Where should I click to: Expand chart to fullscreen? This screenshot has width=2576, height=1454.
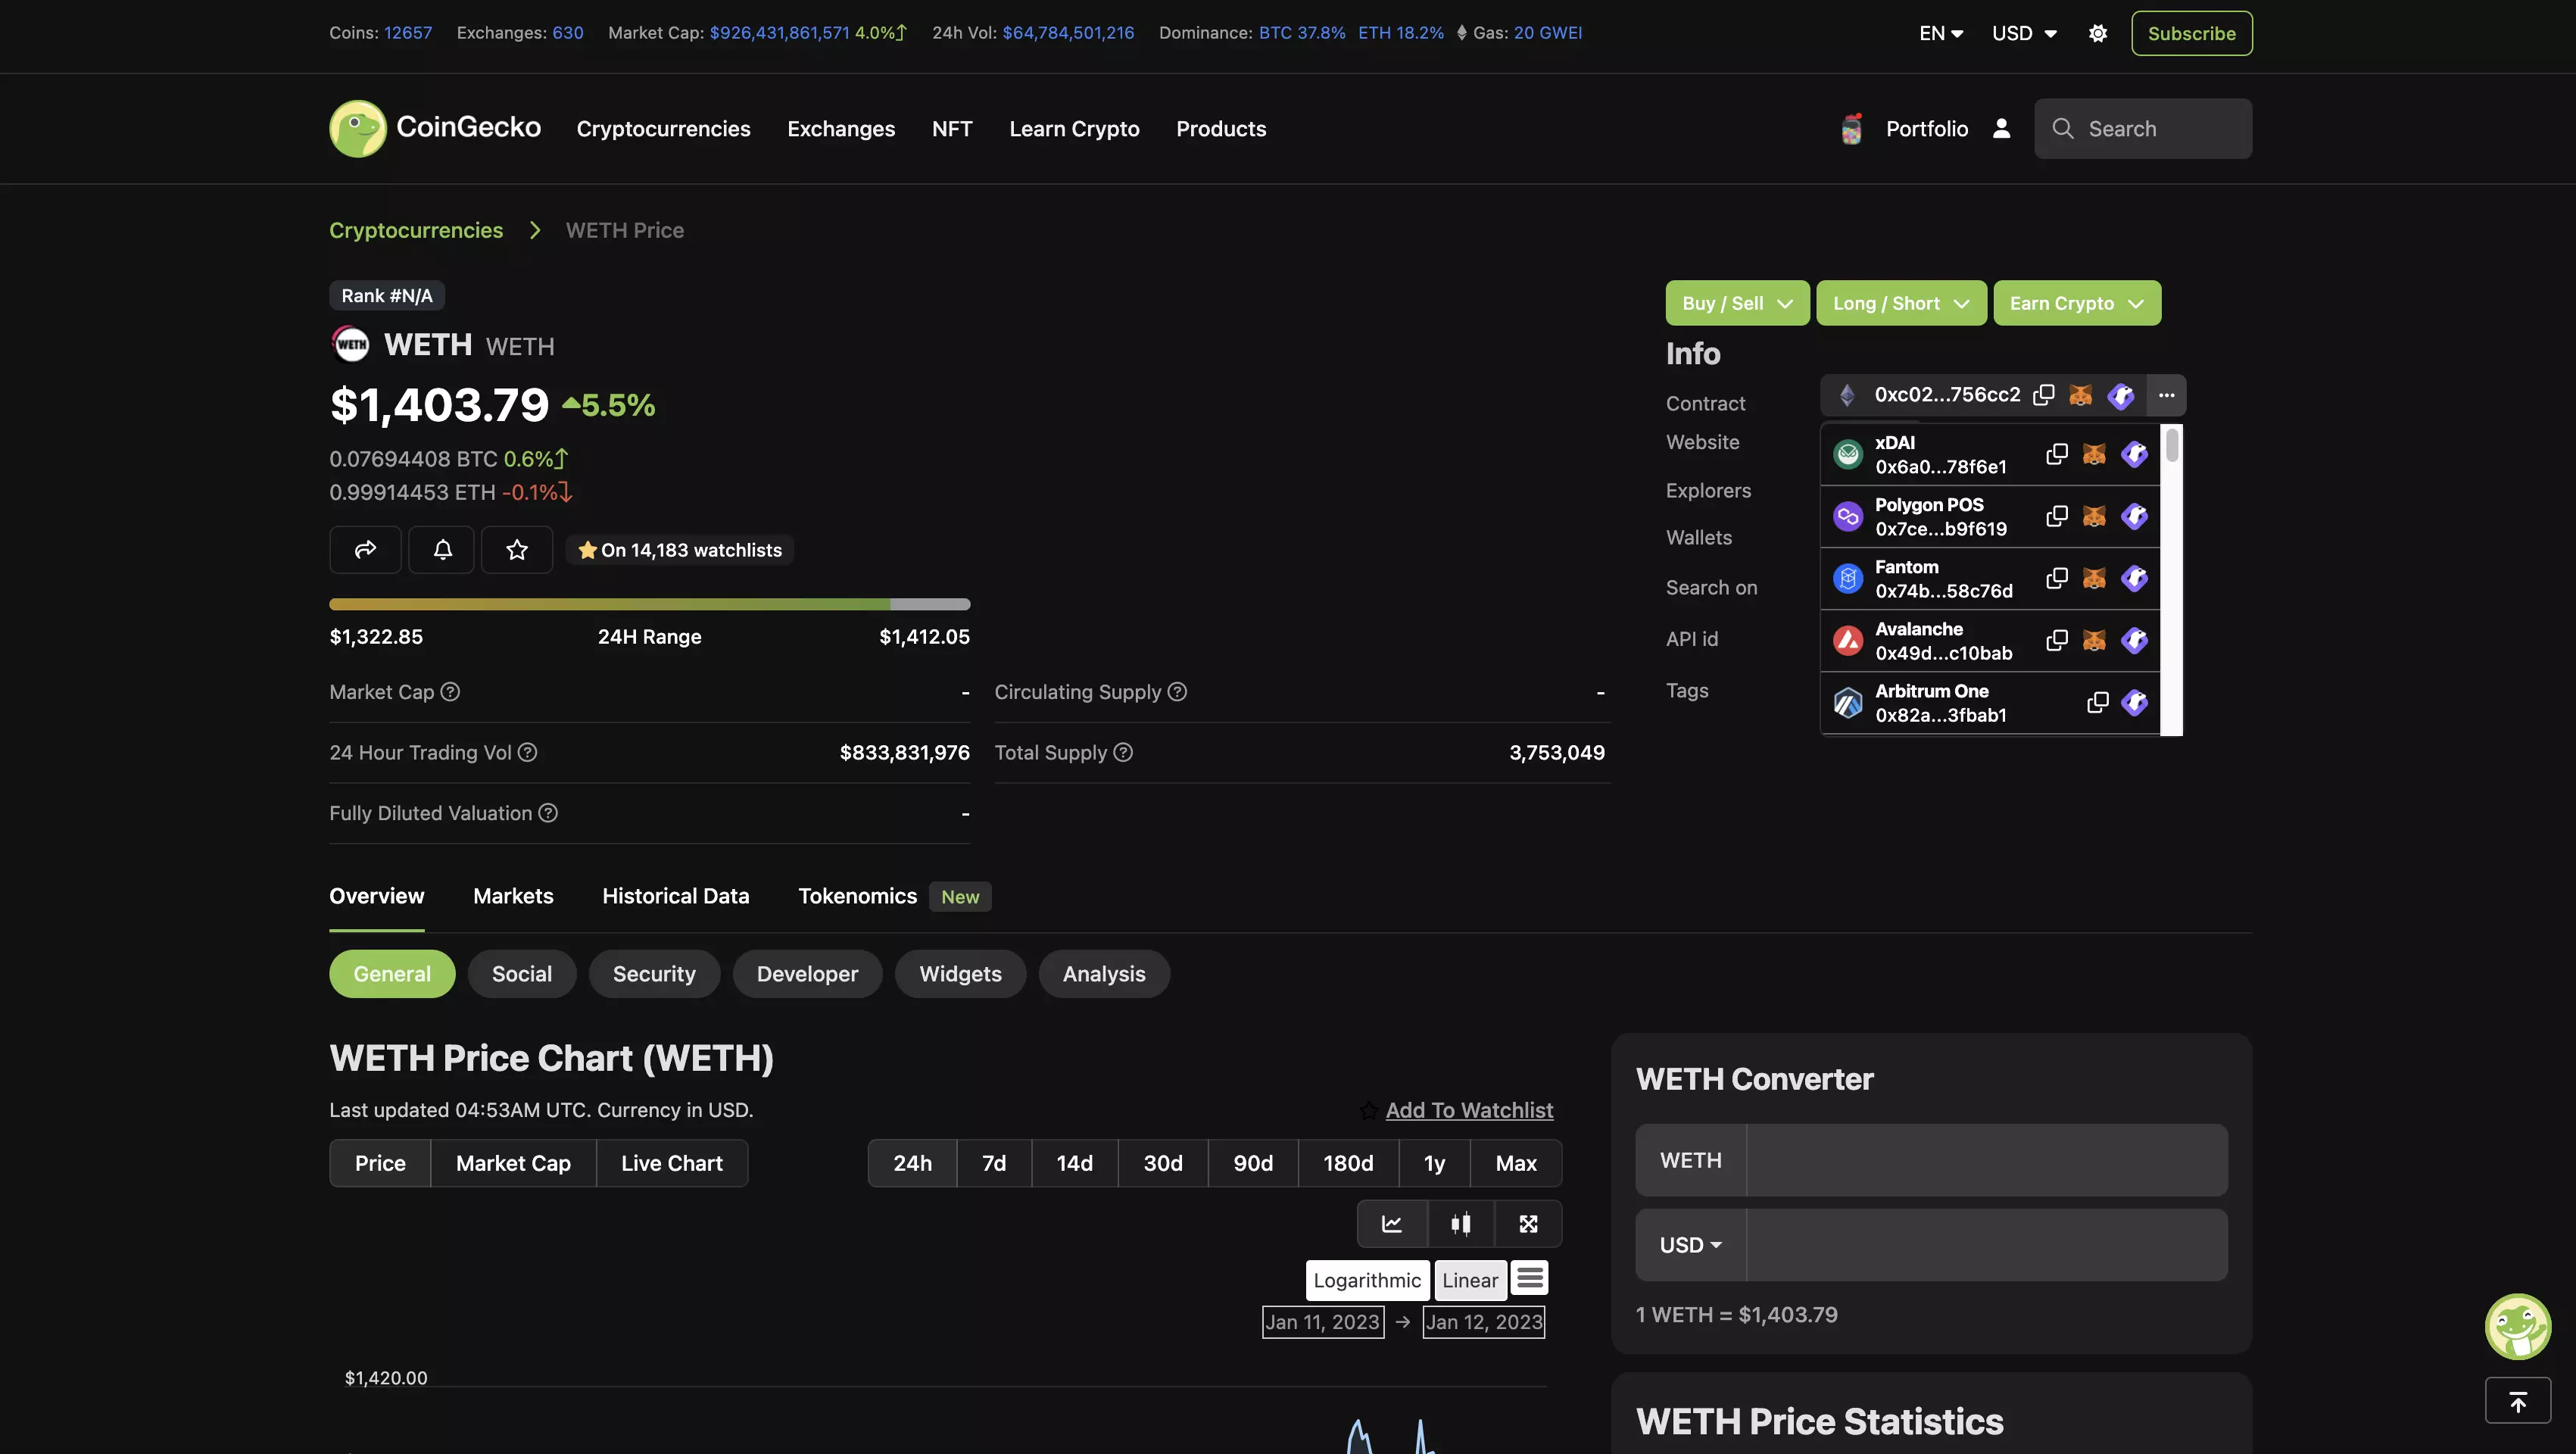tap(1527, 1223)
